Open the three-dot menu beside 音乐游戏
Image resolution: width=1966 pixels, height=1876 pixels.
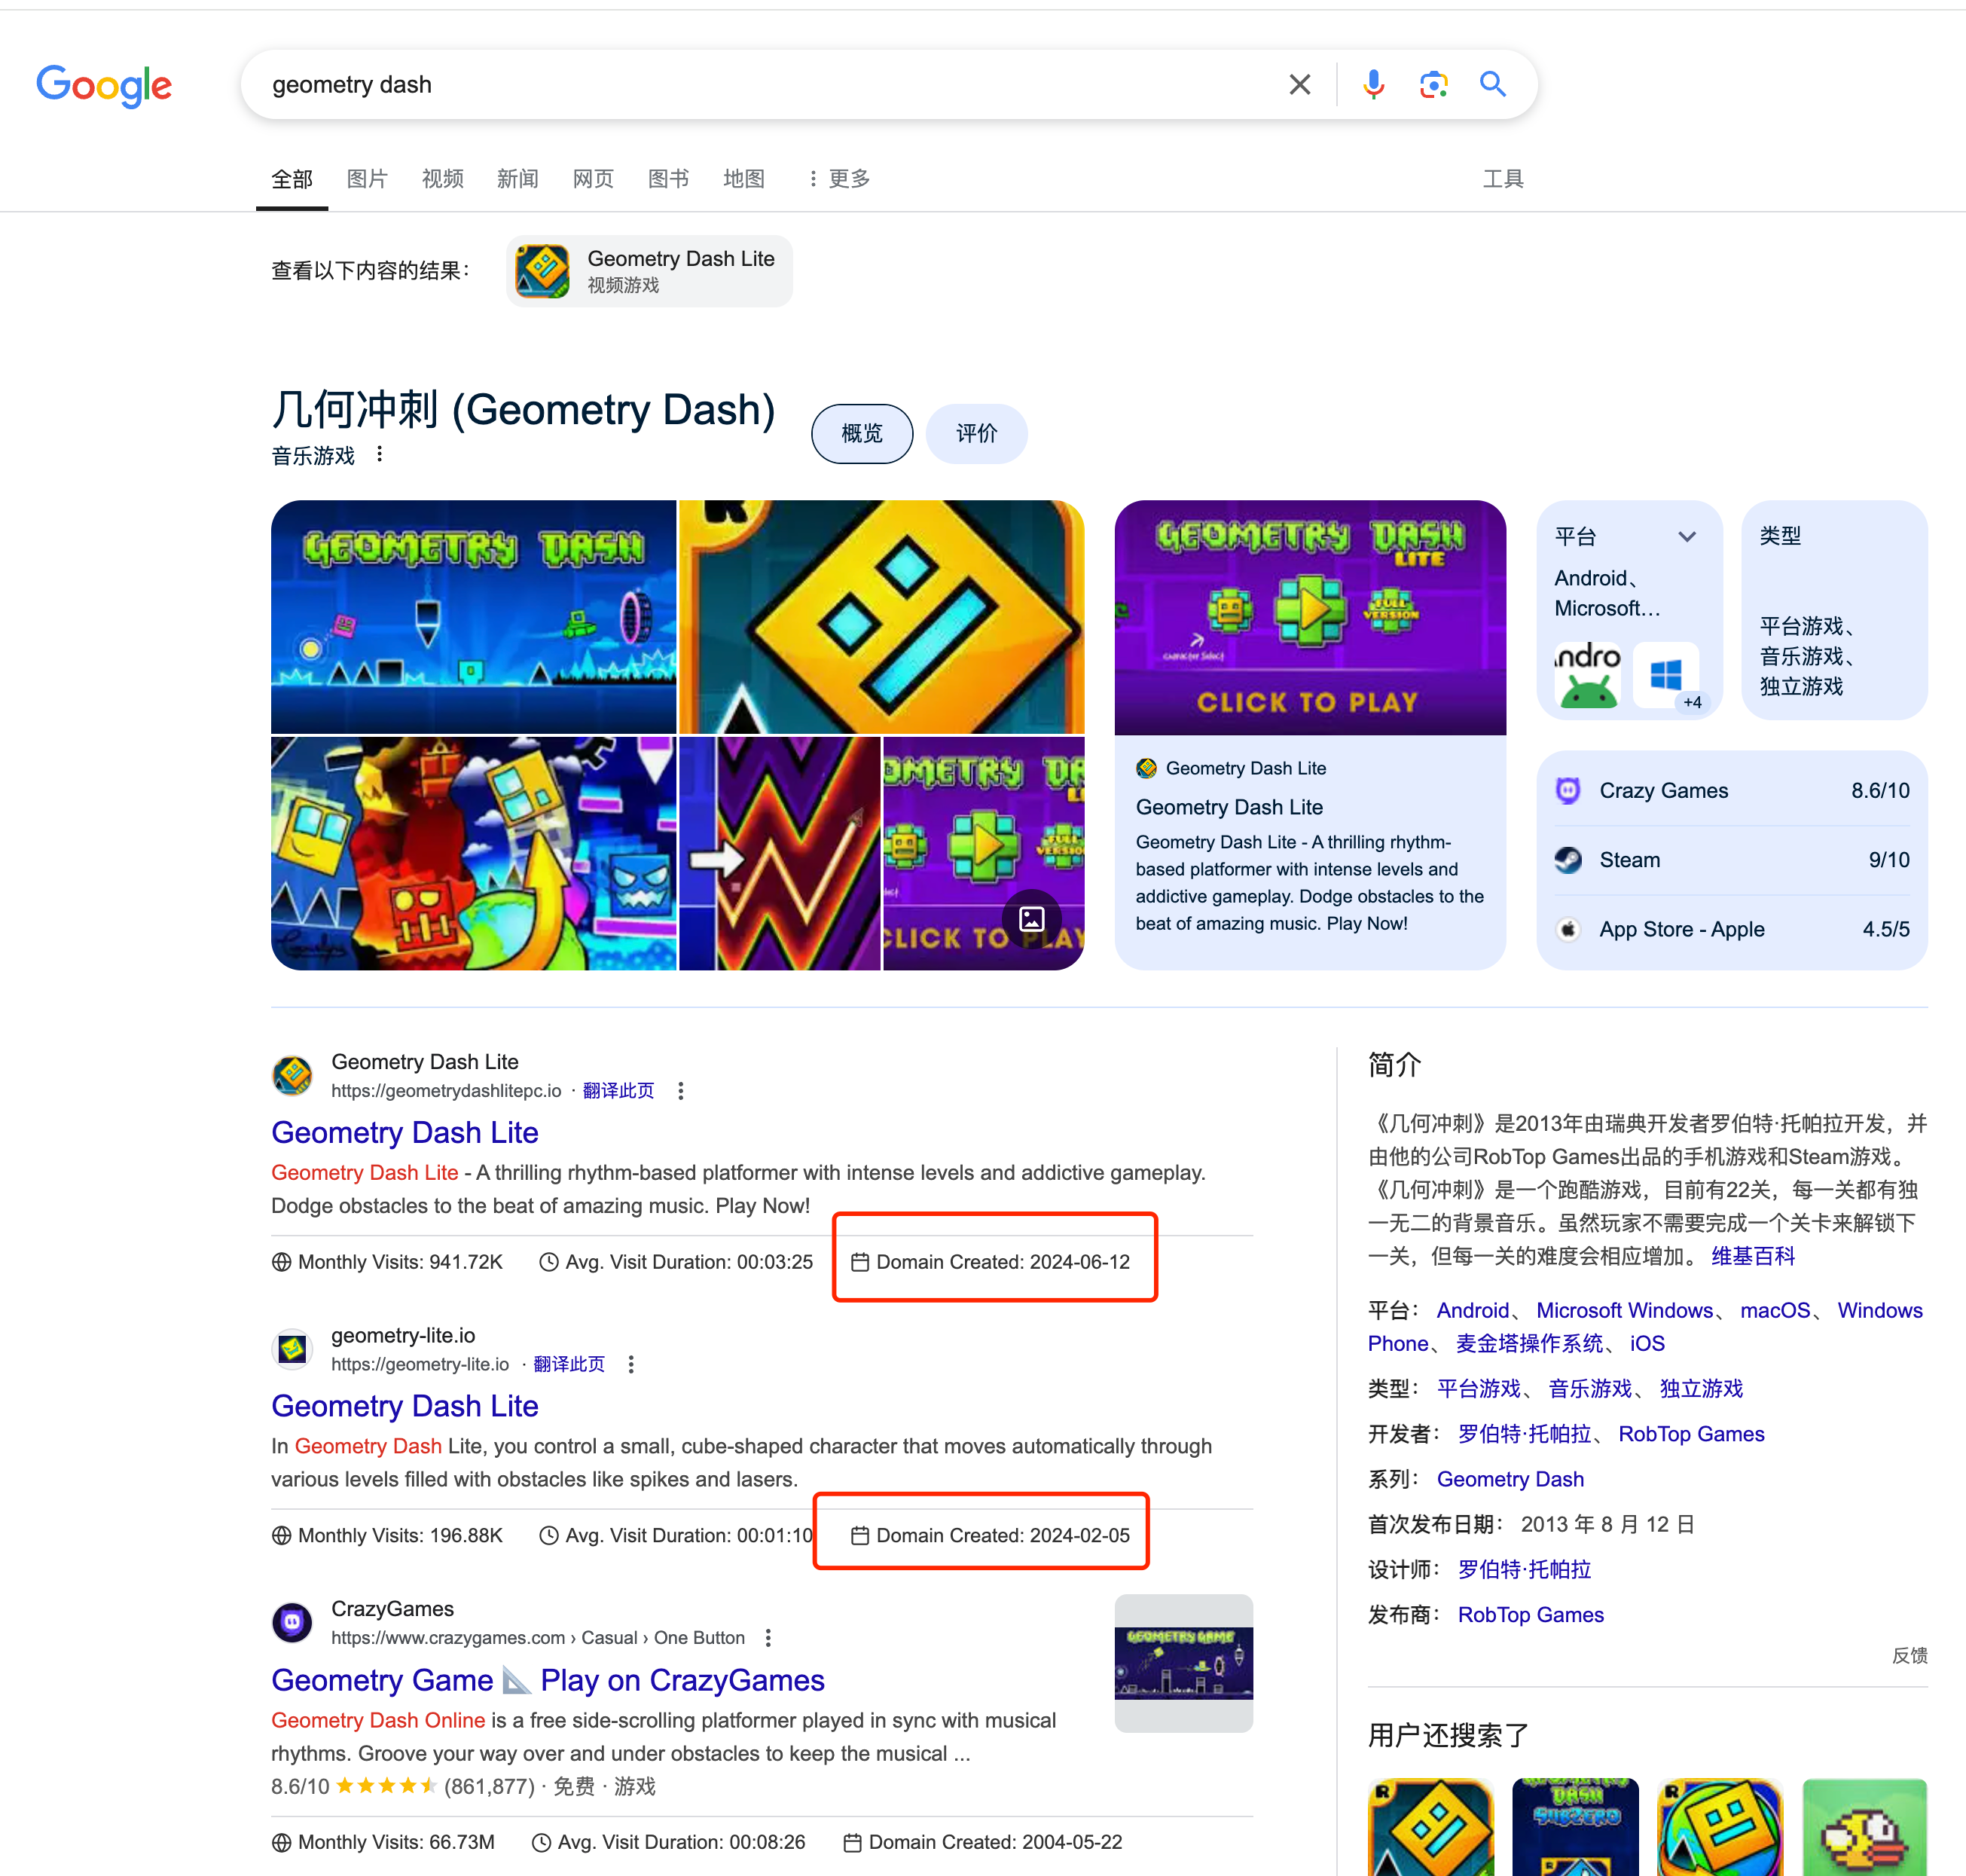[x=379, y=455]
